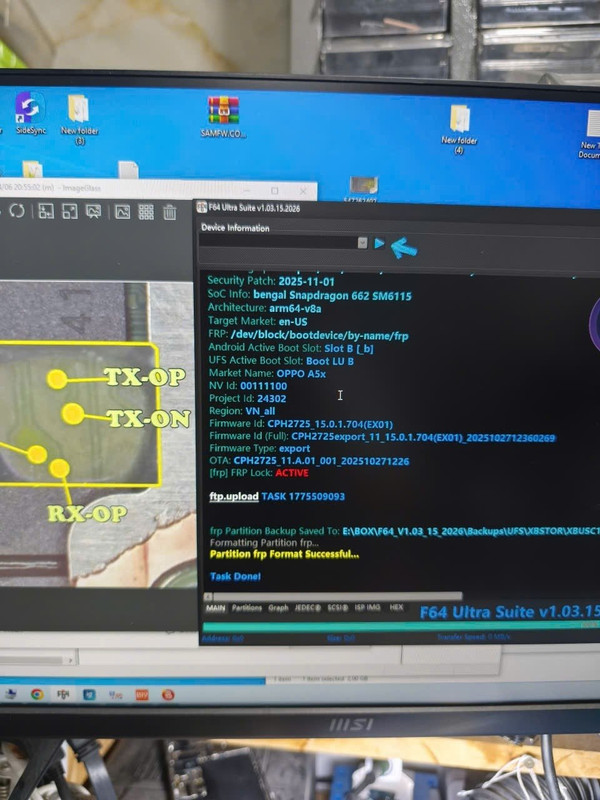
Task: Click the NV Id value '00111100'
Action: [263, 386]
